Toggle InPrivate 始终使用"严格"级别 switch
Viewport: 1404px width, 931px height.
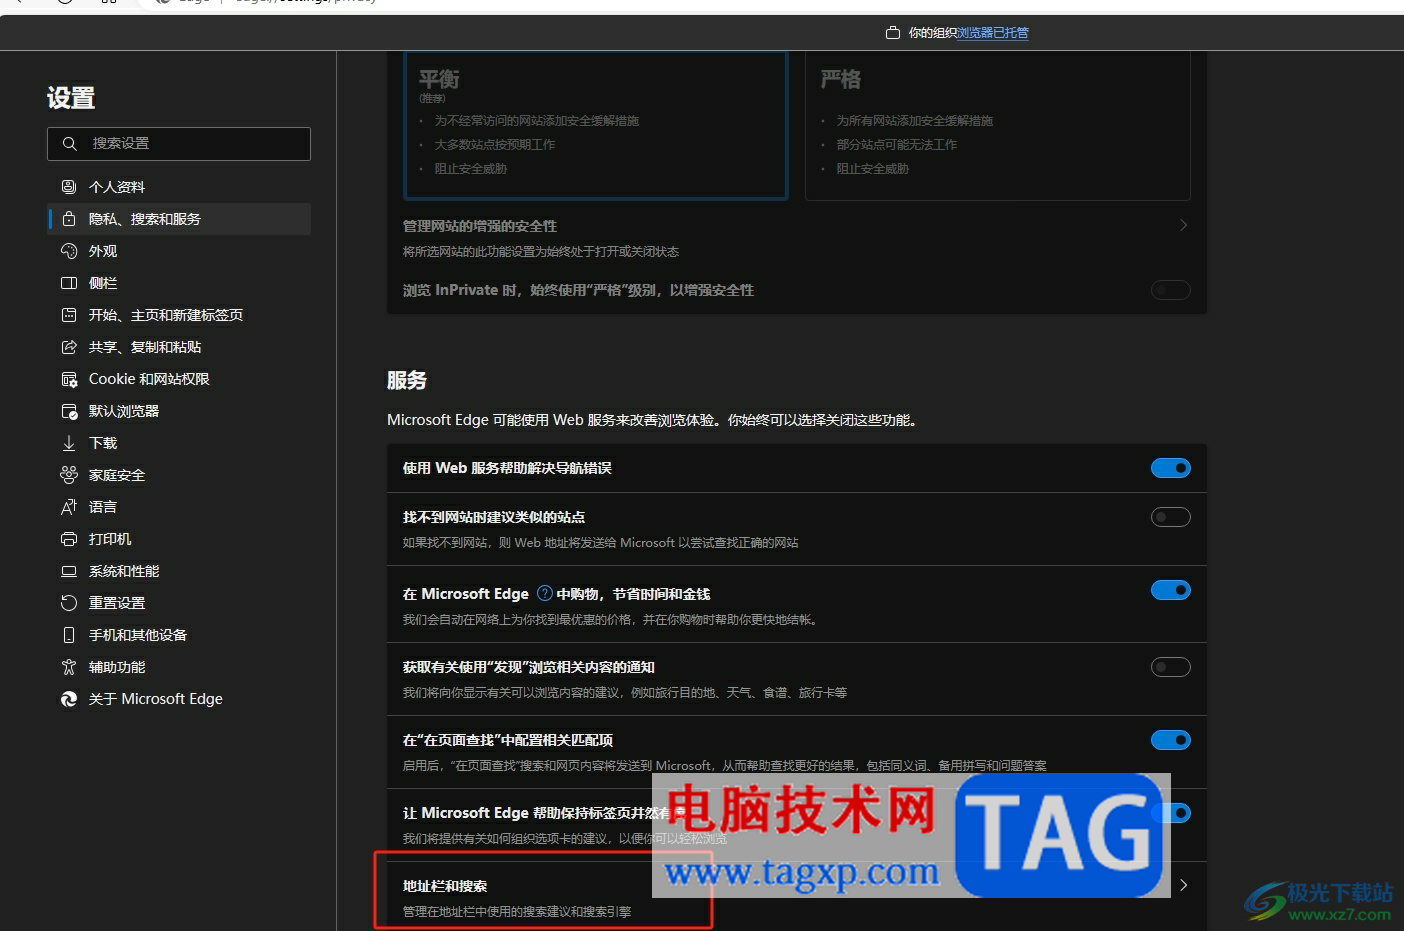pyautogui.click(x=1171, y=290)
